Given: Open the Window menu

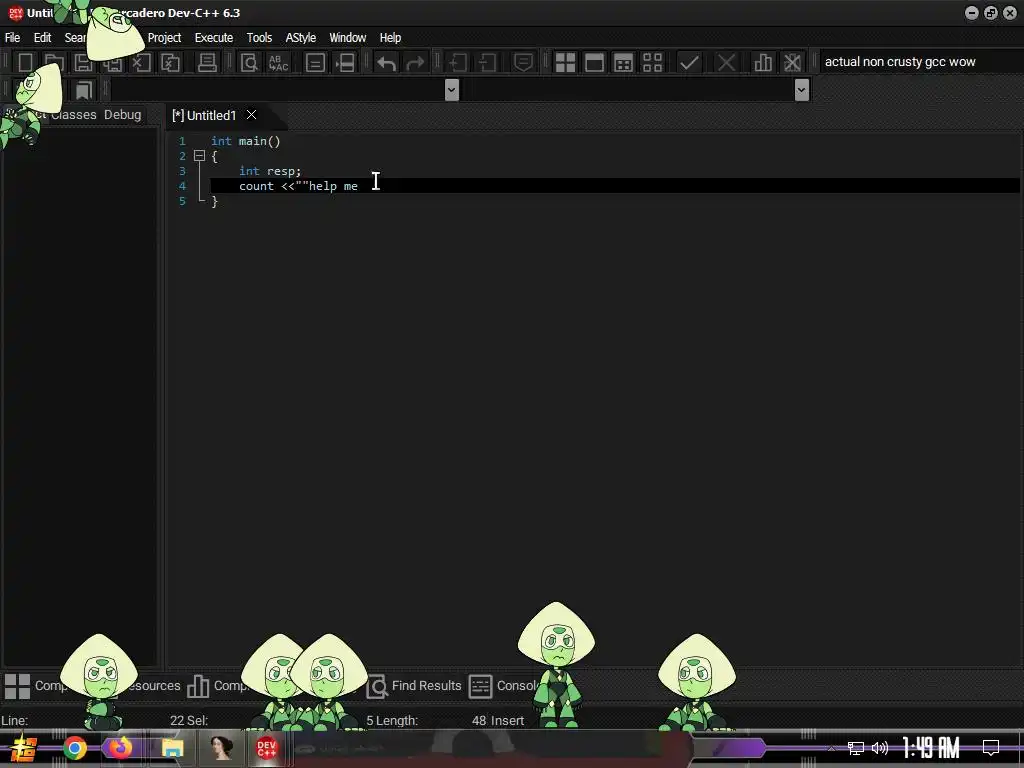Looking at the screenshot, I should pos(347,38).
